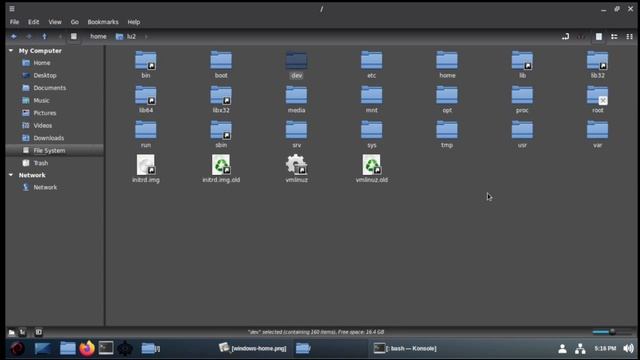Screen dimensions: 640x360
Task: Open the Bookmarks menu
Action: (x=103, y=22)
